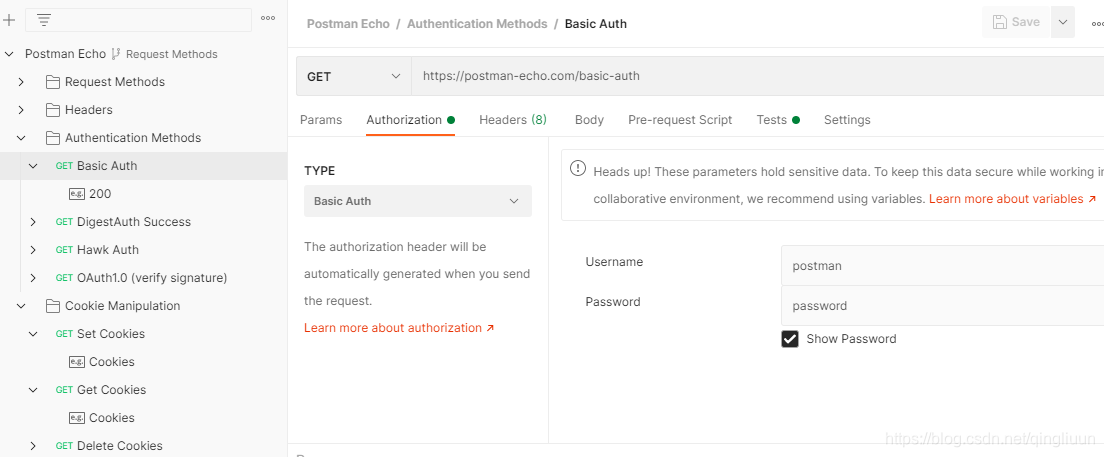This screenshot has height=457, width=1104.
Task: Click the e.g. example icon beside 200
Action: (77, 194)
